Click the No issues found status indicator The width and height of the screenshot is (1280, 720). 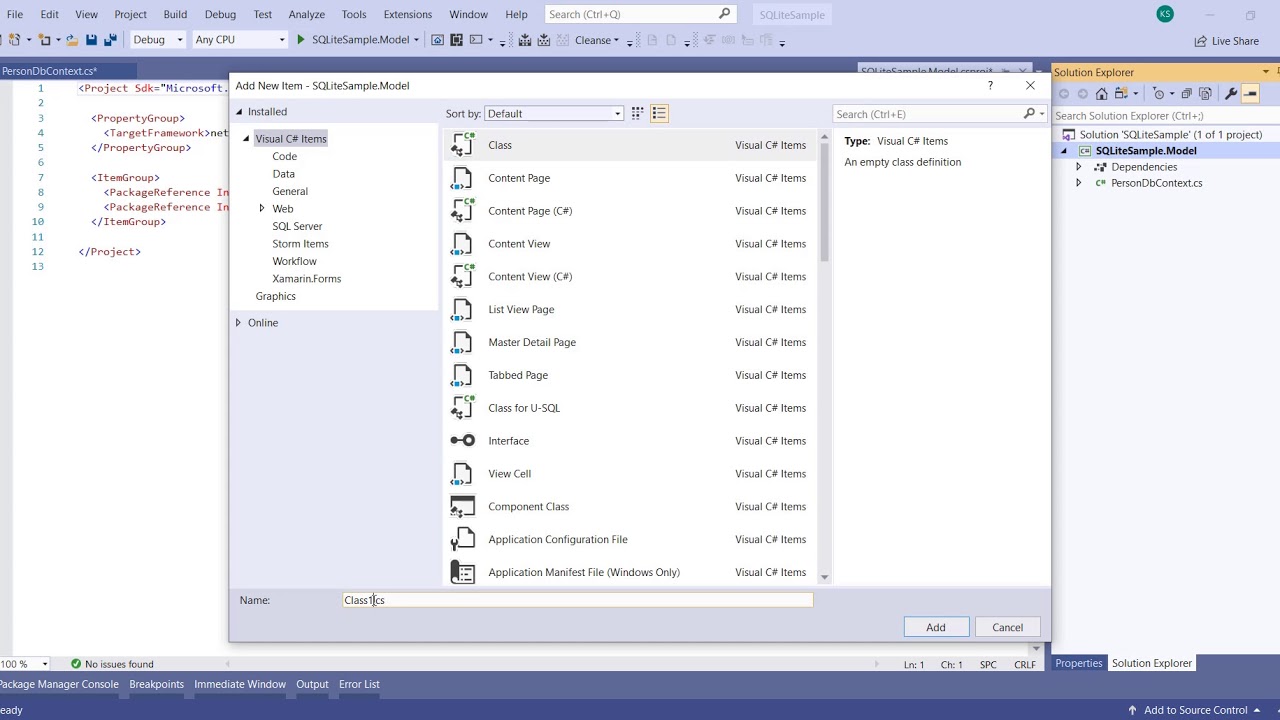112,664
